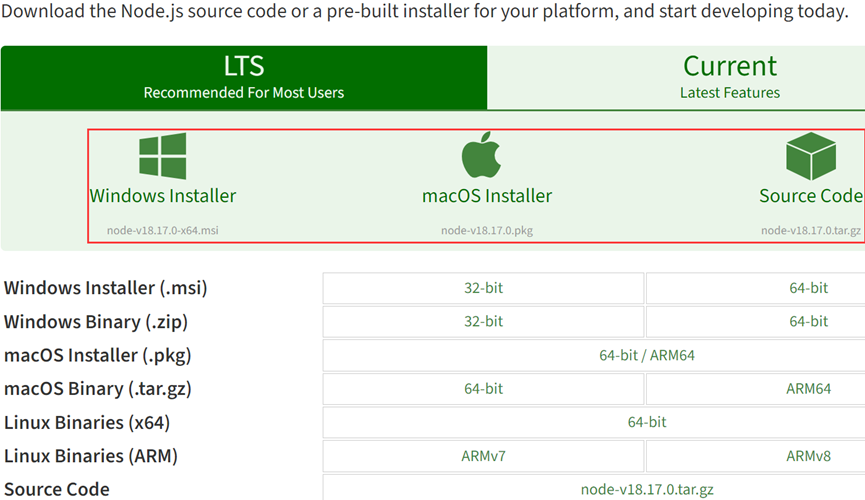This screenshot has width=865, height=500.
Task: Open the Source Code heading link
Action: point(811,196)
